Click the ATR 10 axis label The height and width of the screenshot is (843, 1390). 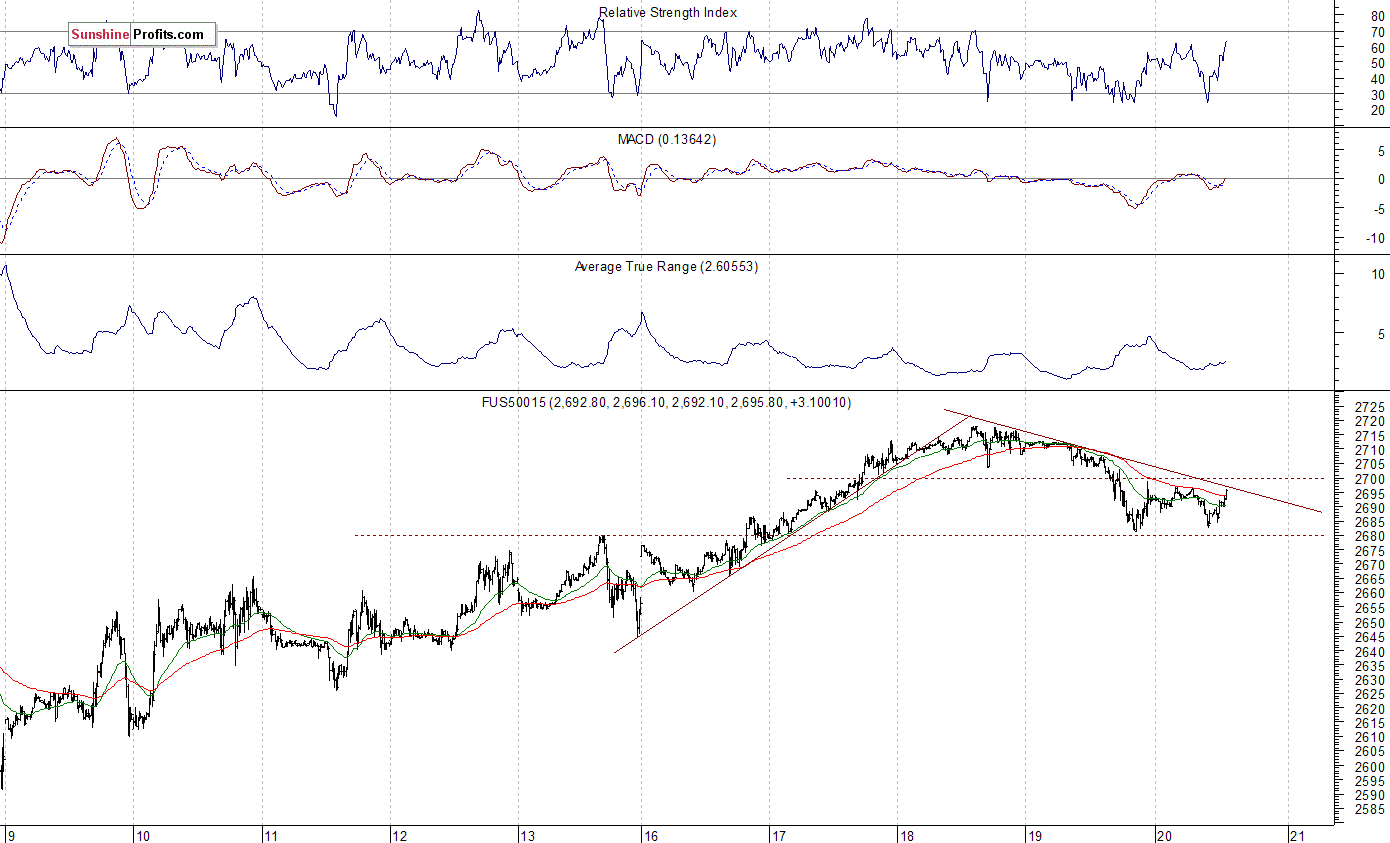click(x=1378, y=274)
